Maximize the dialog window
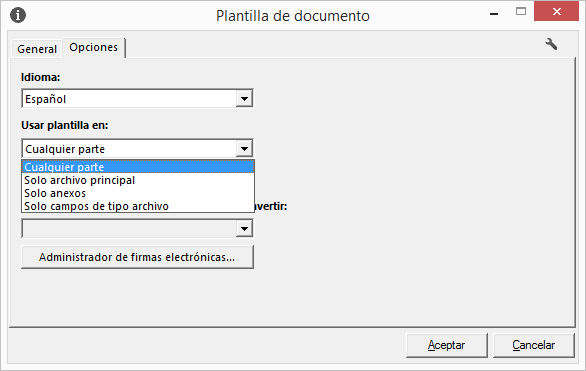The image size is (586, 371). pos(521,12)
